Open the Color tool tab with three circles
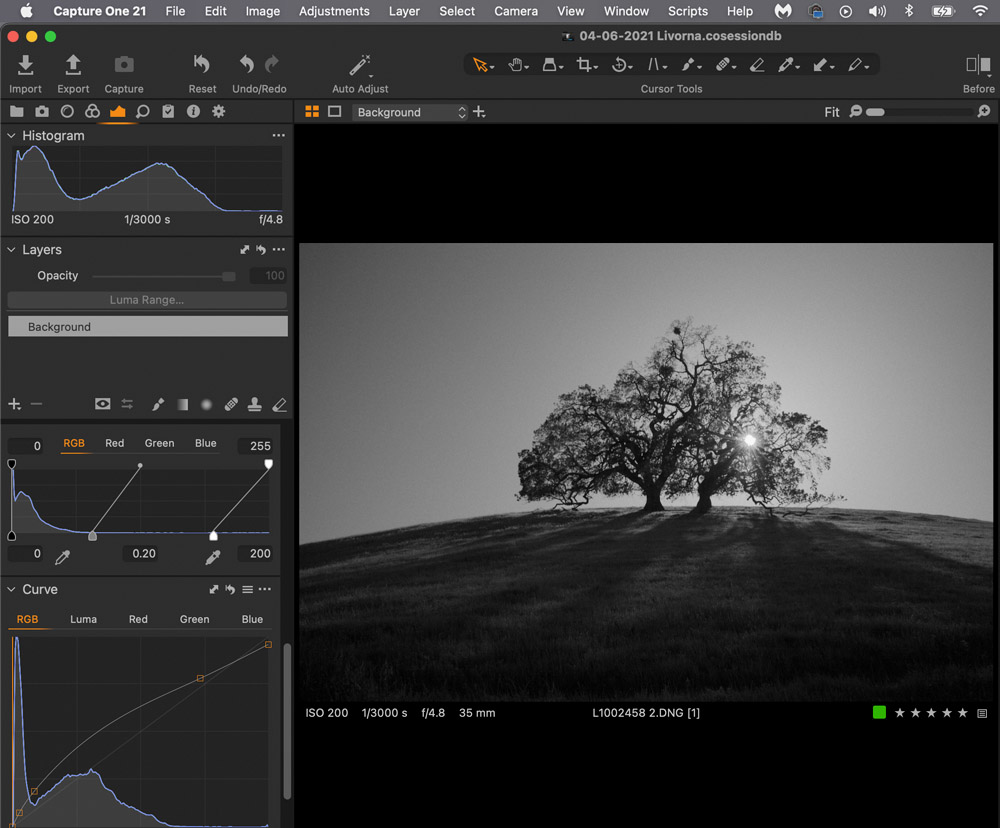The image size is (1000, 828). tap(92, 112)
